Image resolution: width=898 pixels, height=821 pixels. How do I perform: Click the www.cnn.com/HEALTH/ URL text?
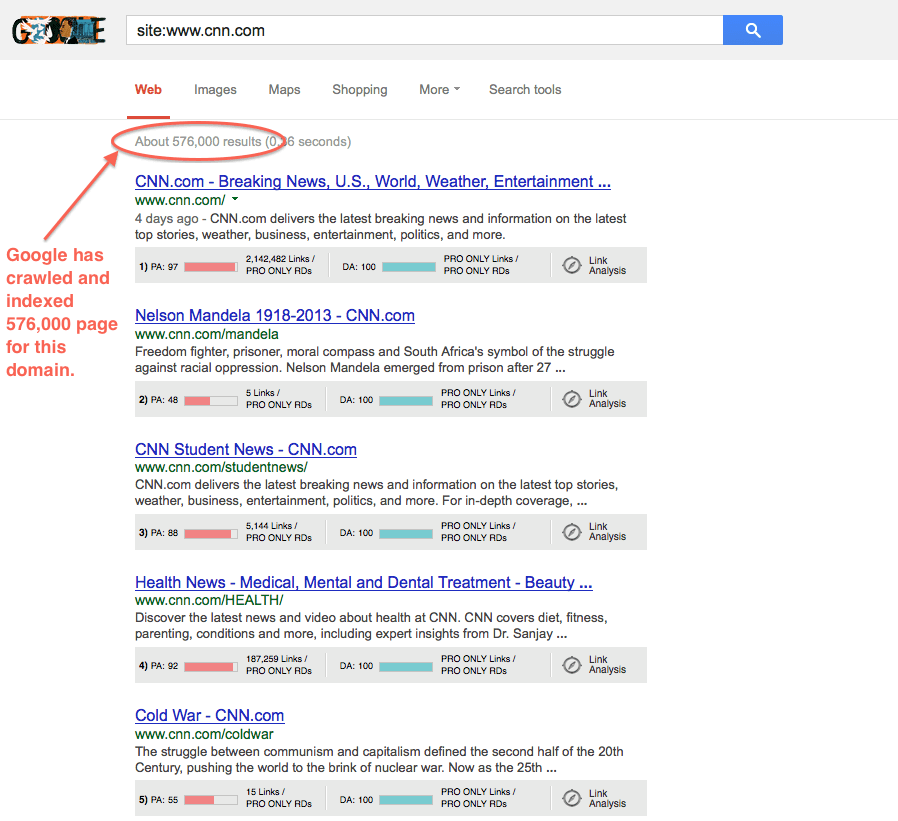pyautogui.click(x=209, y=600)
